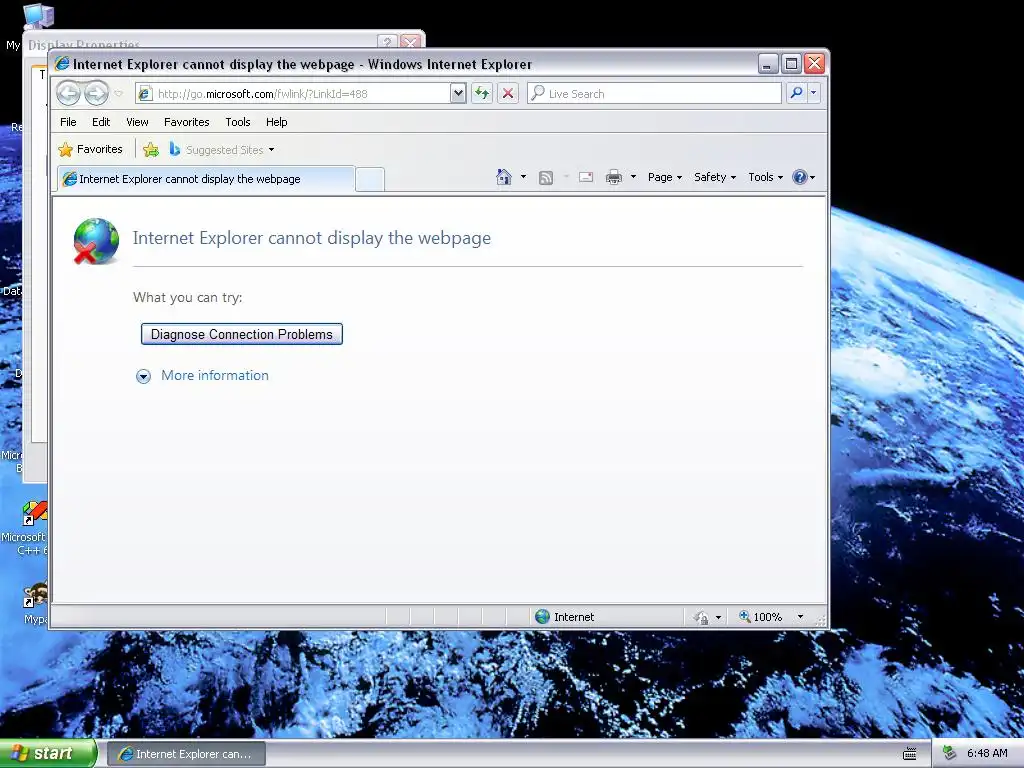Run search with the magnifier button

pyautogui.click(x=796, y=93)
